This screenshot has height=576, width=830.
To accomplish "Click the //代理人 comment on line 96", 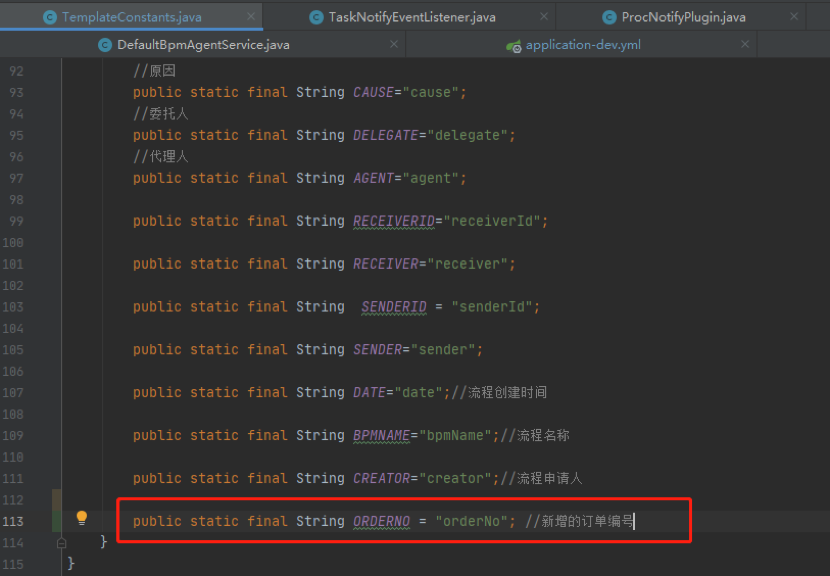I will [x=160, y=157].
